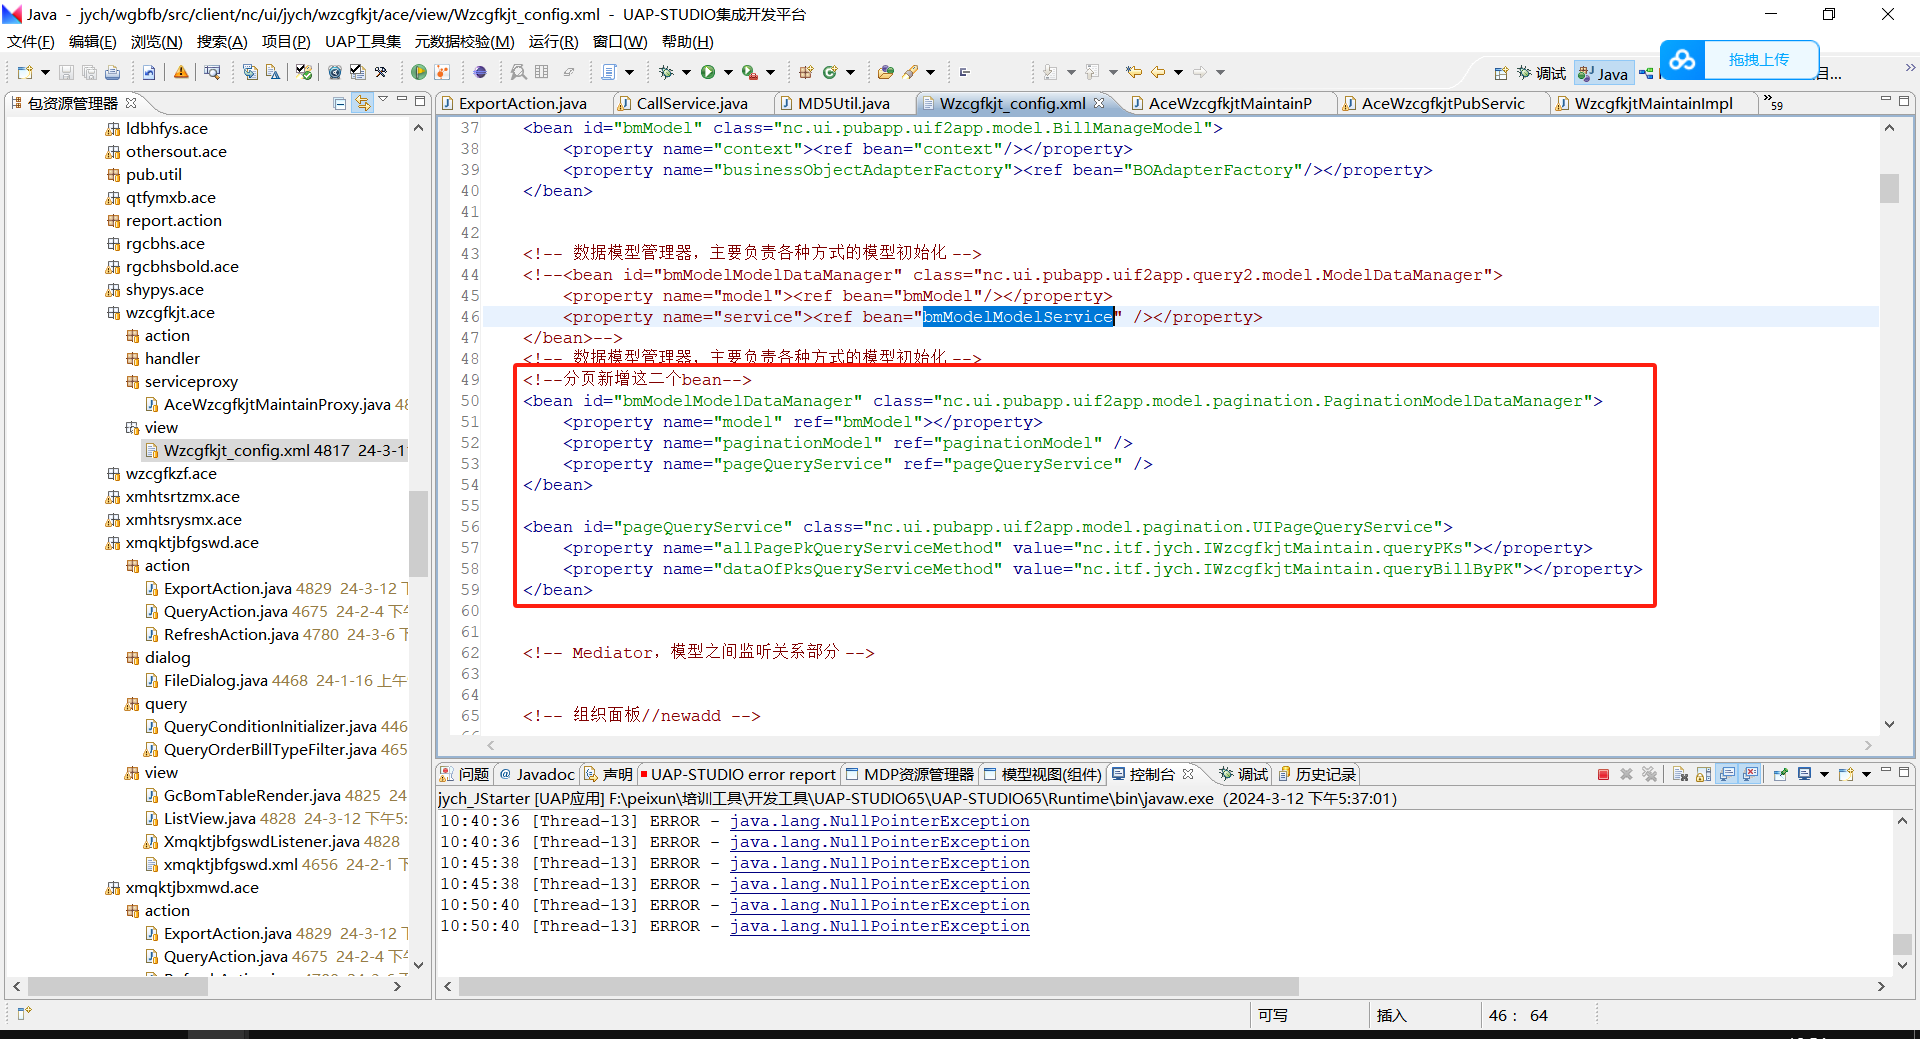Switch to MD5Util.java editor tab
Screen dimensions: 1920x1039
(x=843, y=103)
